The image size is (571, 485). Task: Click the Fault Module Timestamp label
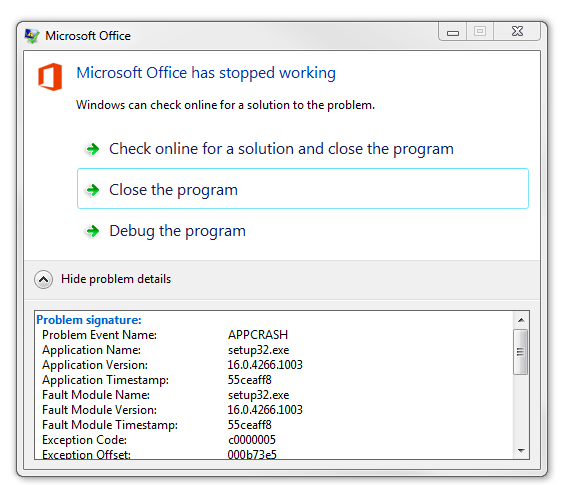point(110,425)
